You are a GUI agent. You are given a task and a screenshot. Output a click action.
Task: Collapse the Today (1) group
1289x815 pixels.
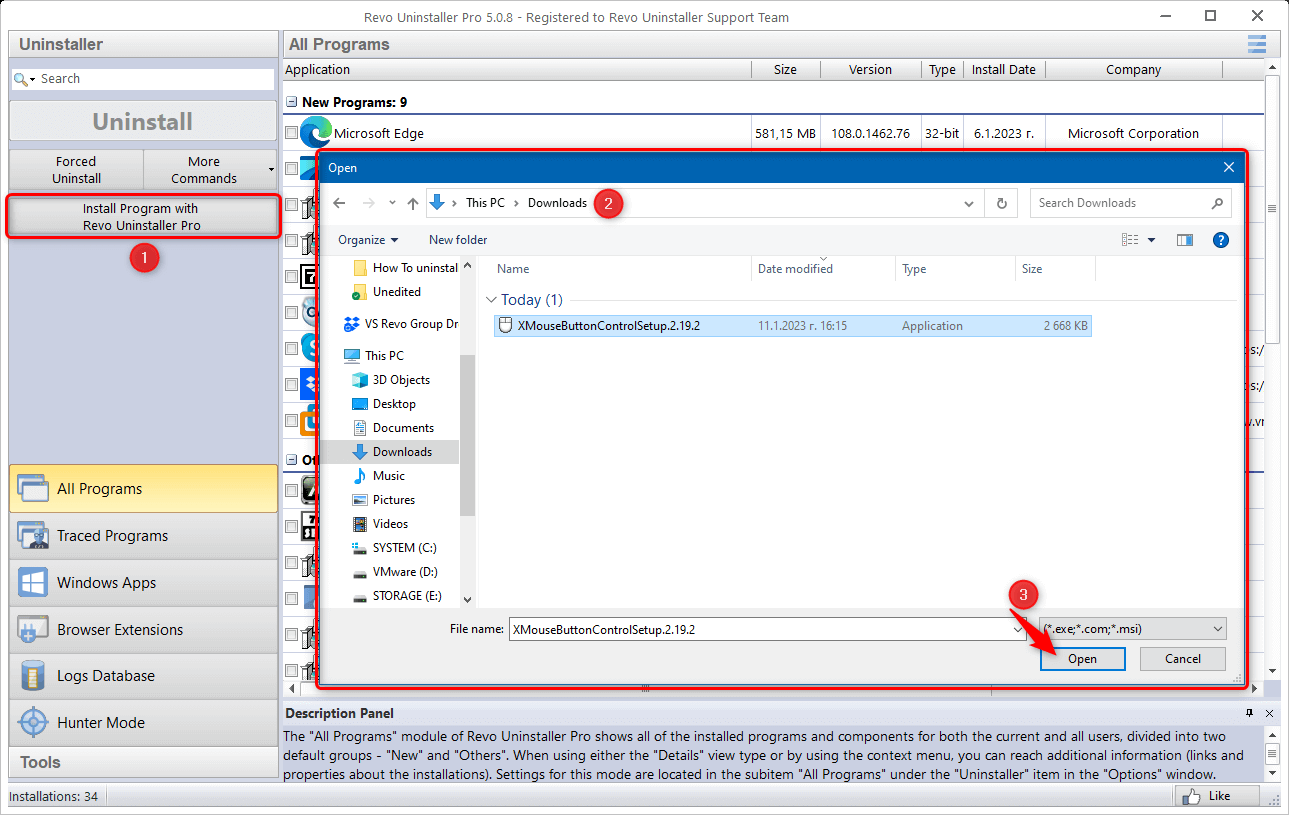point(491,300)
